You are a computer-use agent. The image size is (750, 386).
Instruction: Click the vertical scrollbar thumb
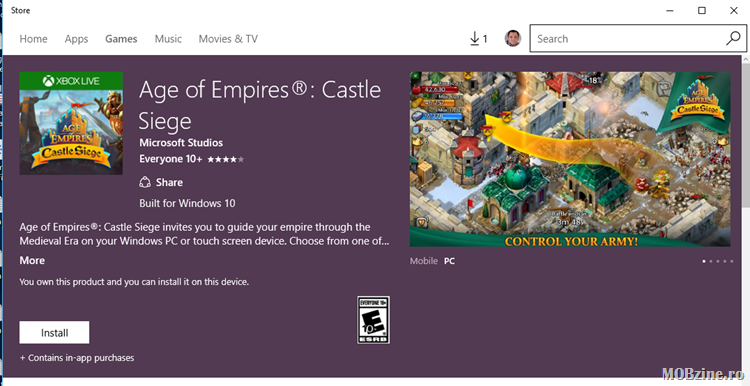click(x=746, y=136)
